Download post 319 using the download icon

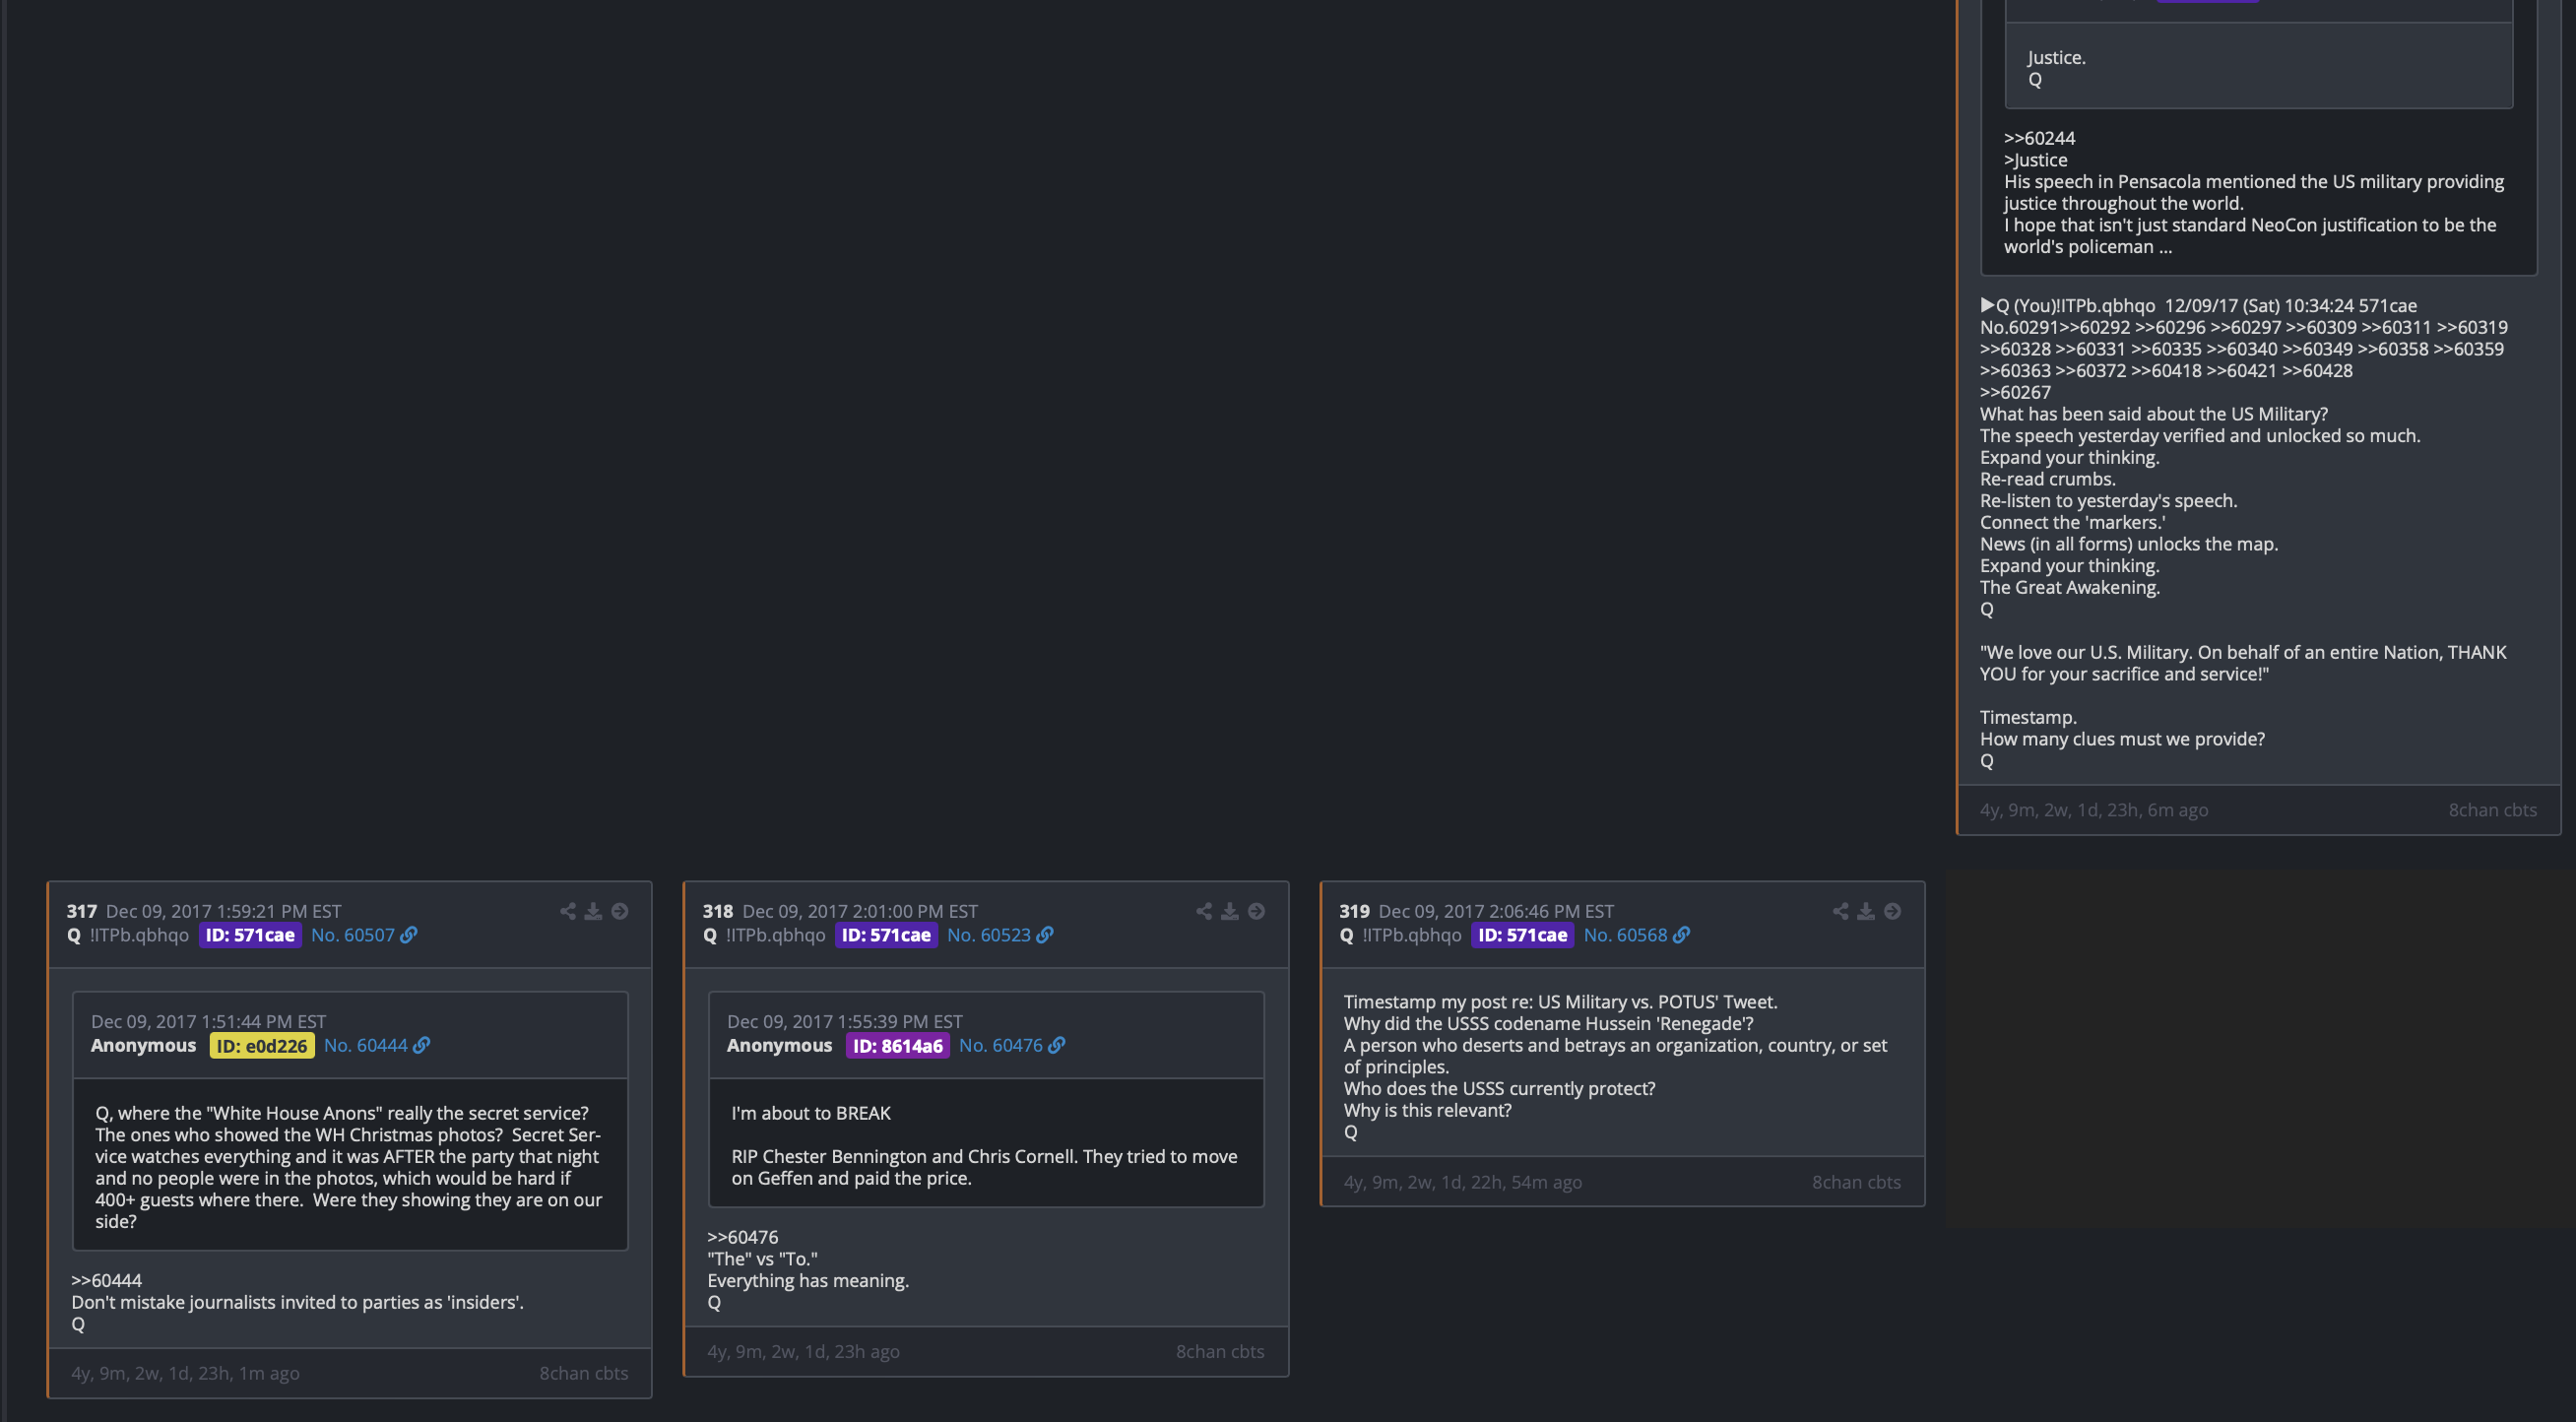tap(1866, 911)
